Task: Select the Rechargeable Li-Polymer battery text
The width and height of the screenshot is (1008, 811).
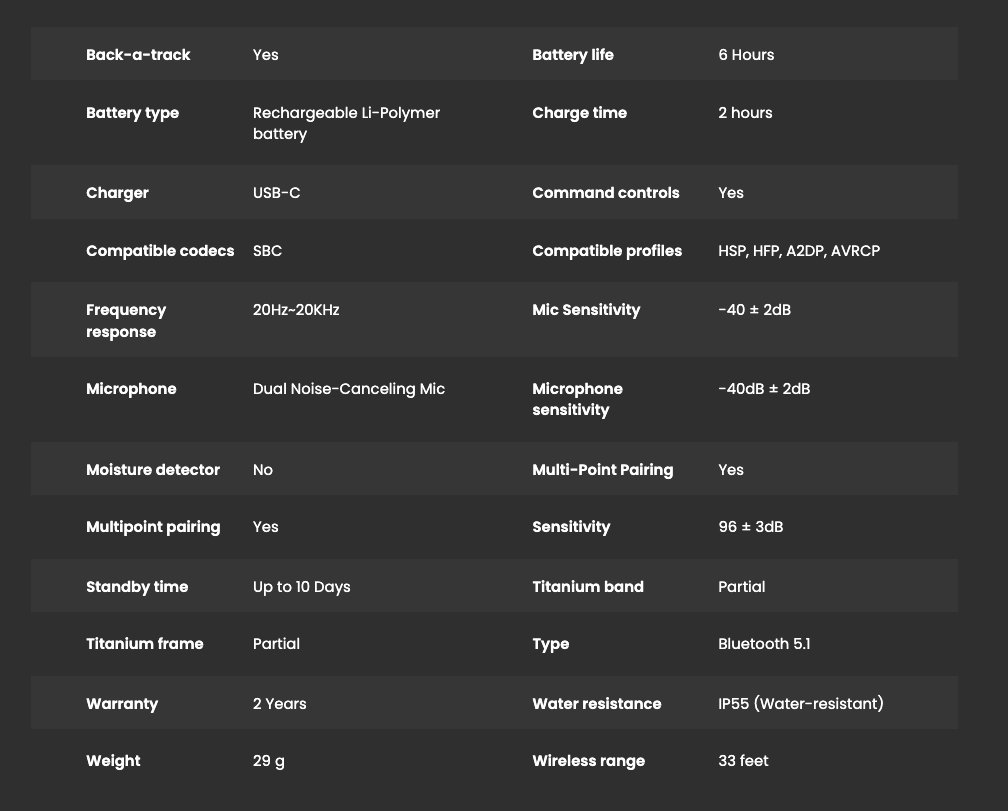Action: click(346, 123)
